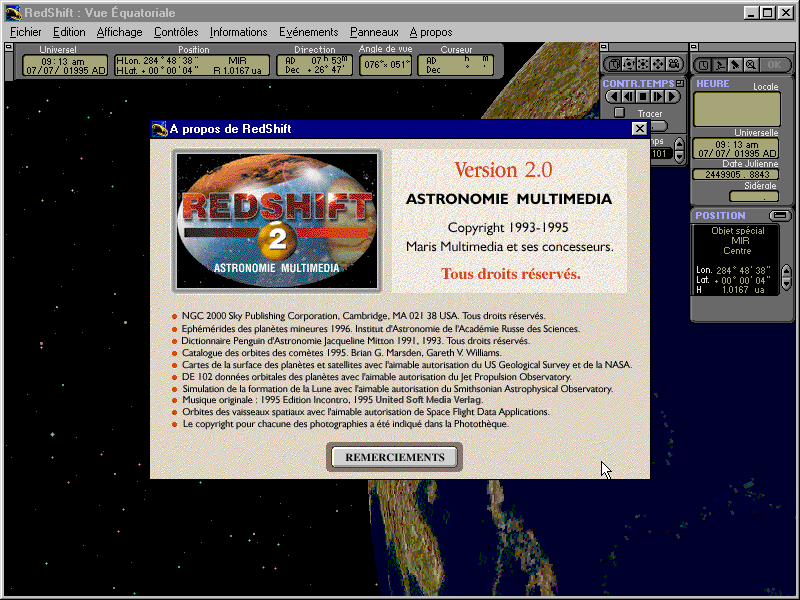Viewport: 800px width, 600px height.
Task: Click the POSITION panel toggle button
Action: point(780,215)
